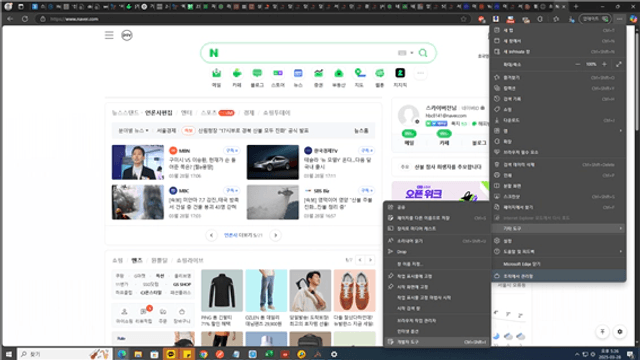Open Downloads (다운로드) from the Edge menu
Screen dimensions: 640x360
pos(558,120)
